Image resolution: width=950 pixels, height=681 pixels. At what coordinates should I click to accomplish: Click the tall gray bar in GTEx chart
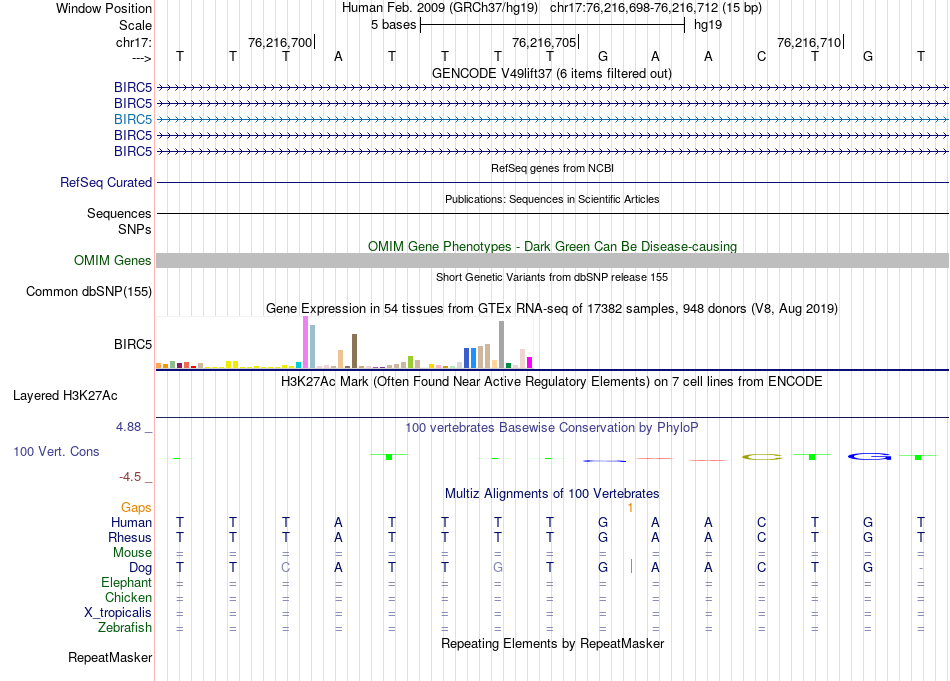pos(502,345)
